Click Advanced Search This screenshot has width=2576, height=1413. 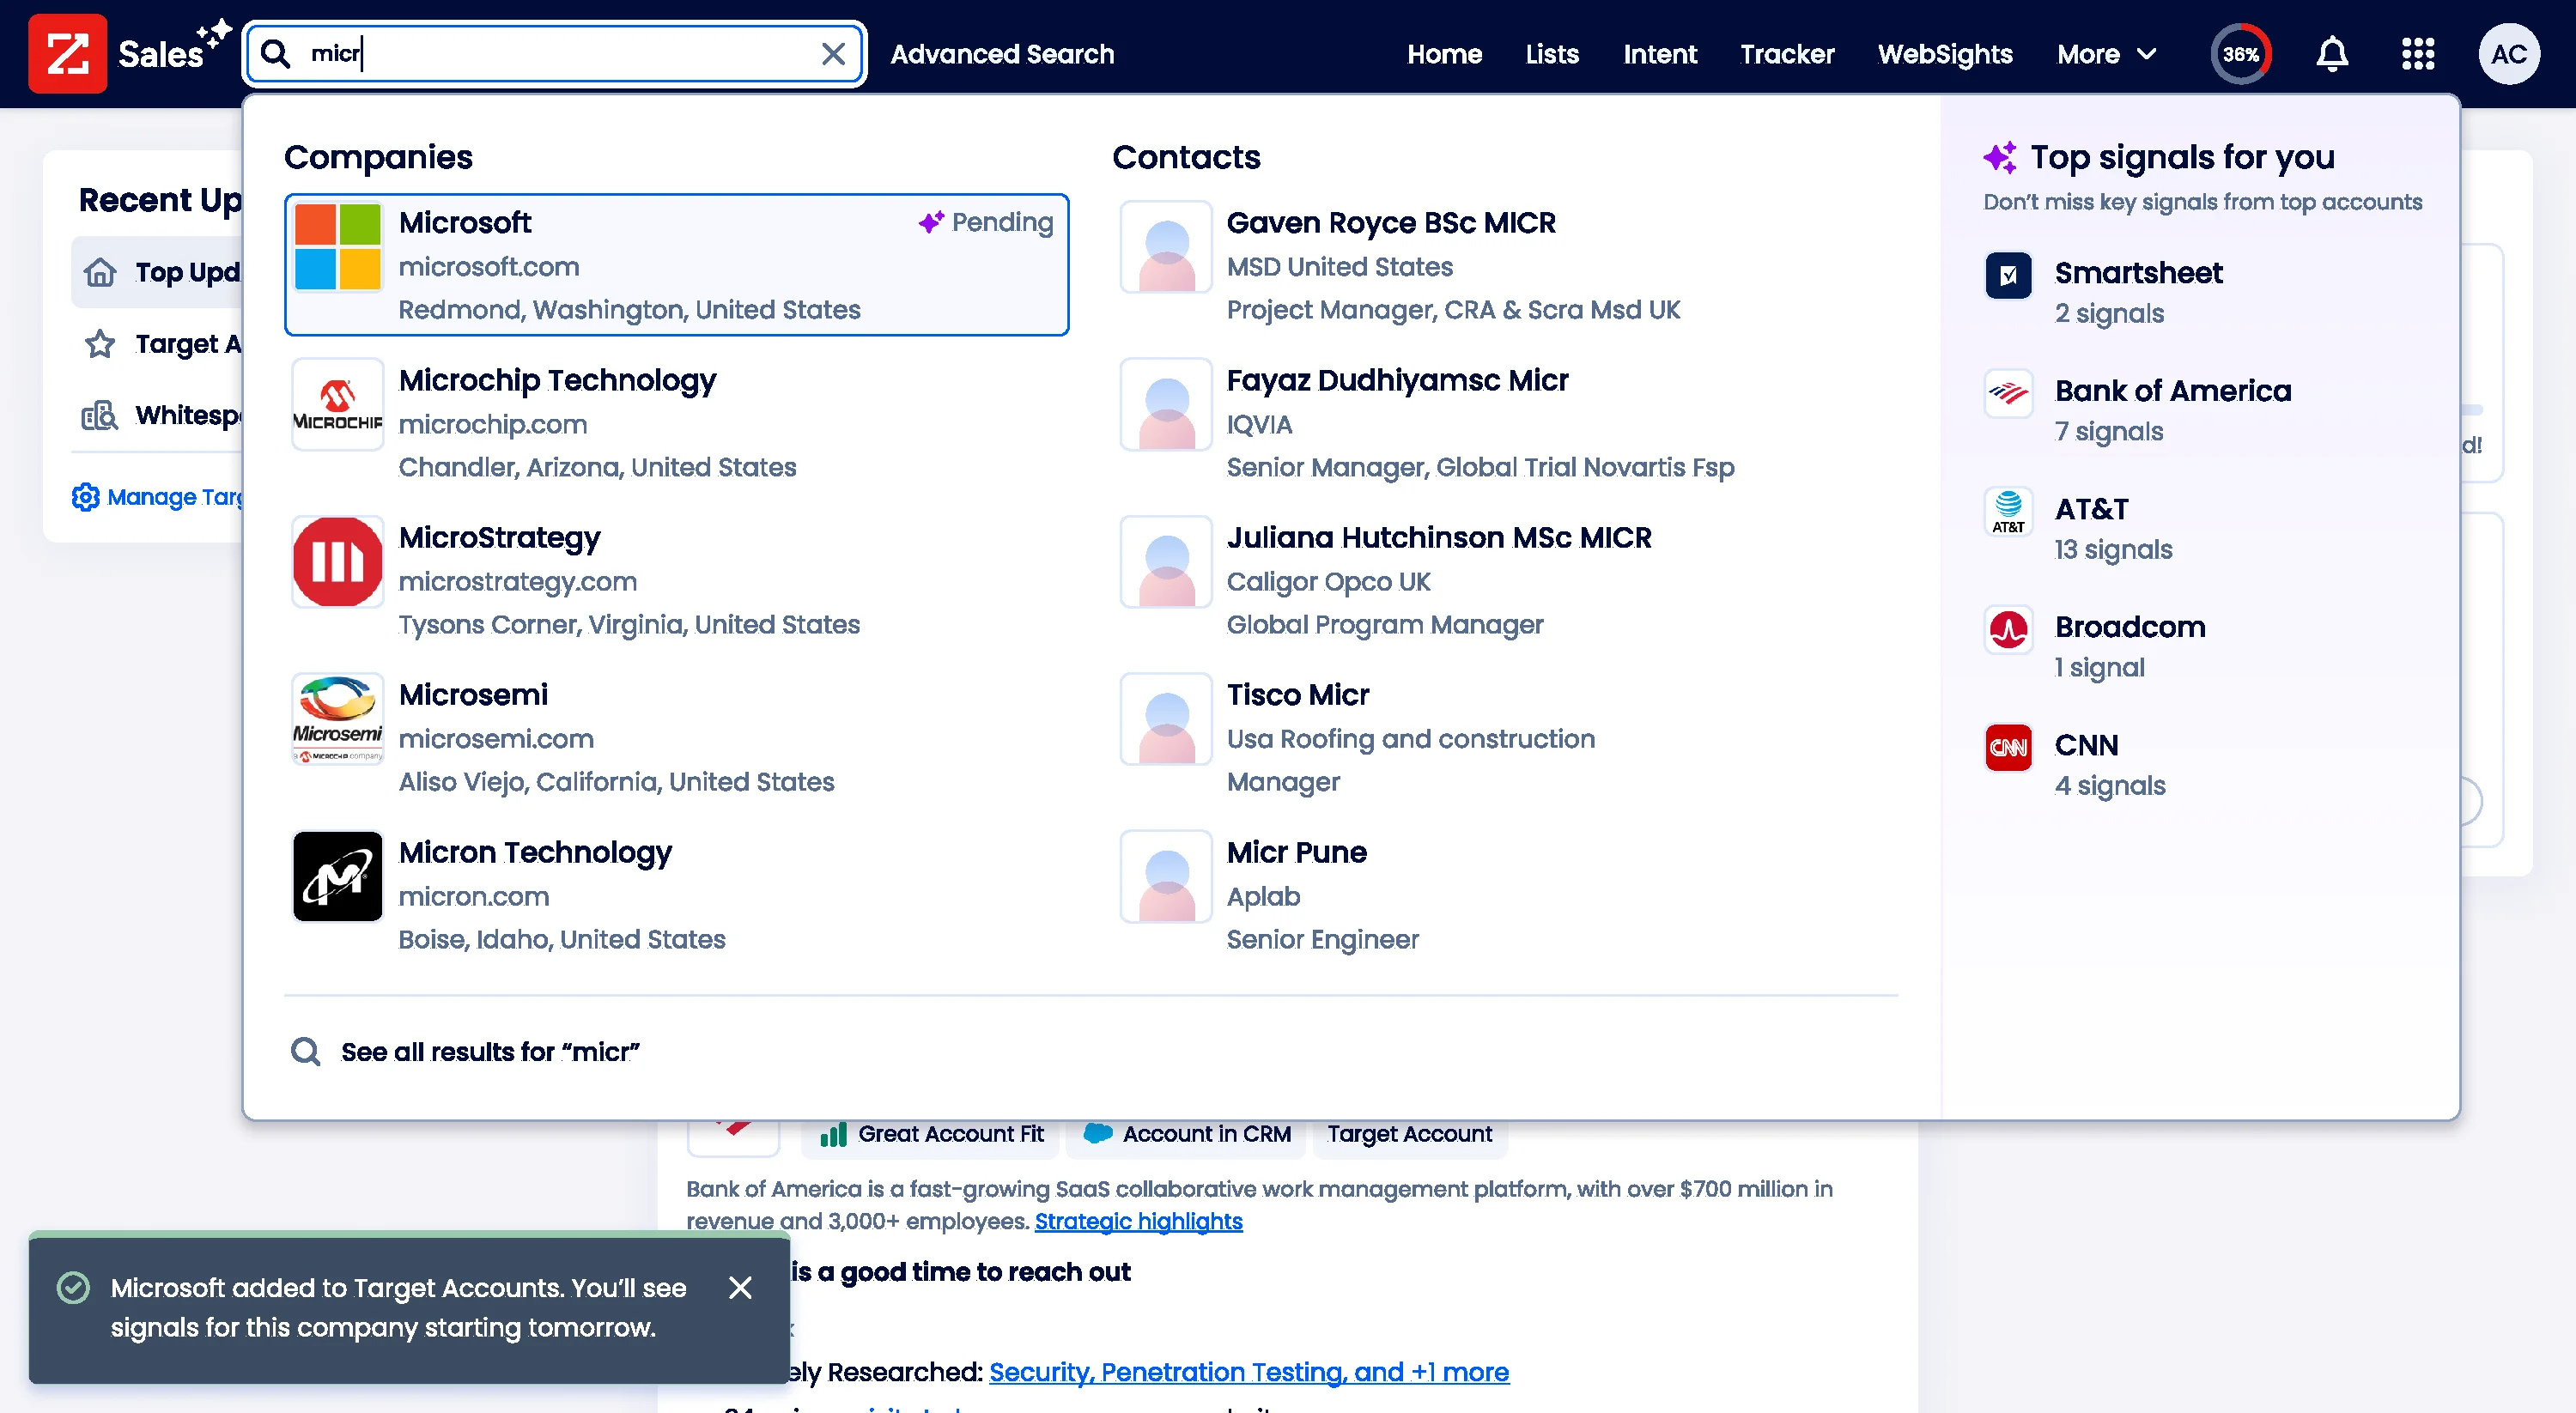tap(1003, 54)
